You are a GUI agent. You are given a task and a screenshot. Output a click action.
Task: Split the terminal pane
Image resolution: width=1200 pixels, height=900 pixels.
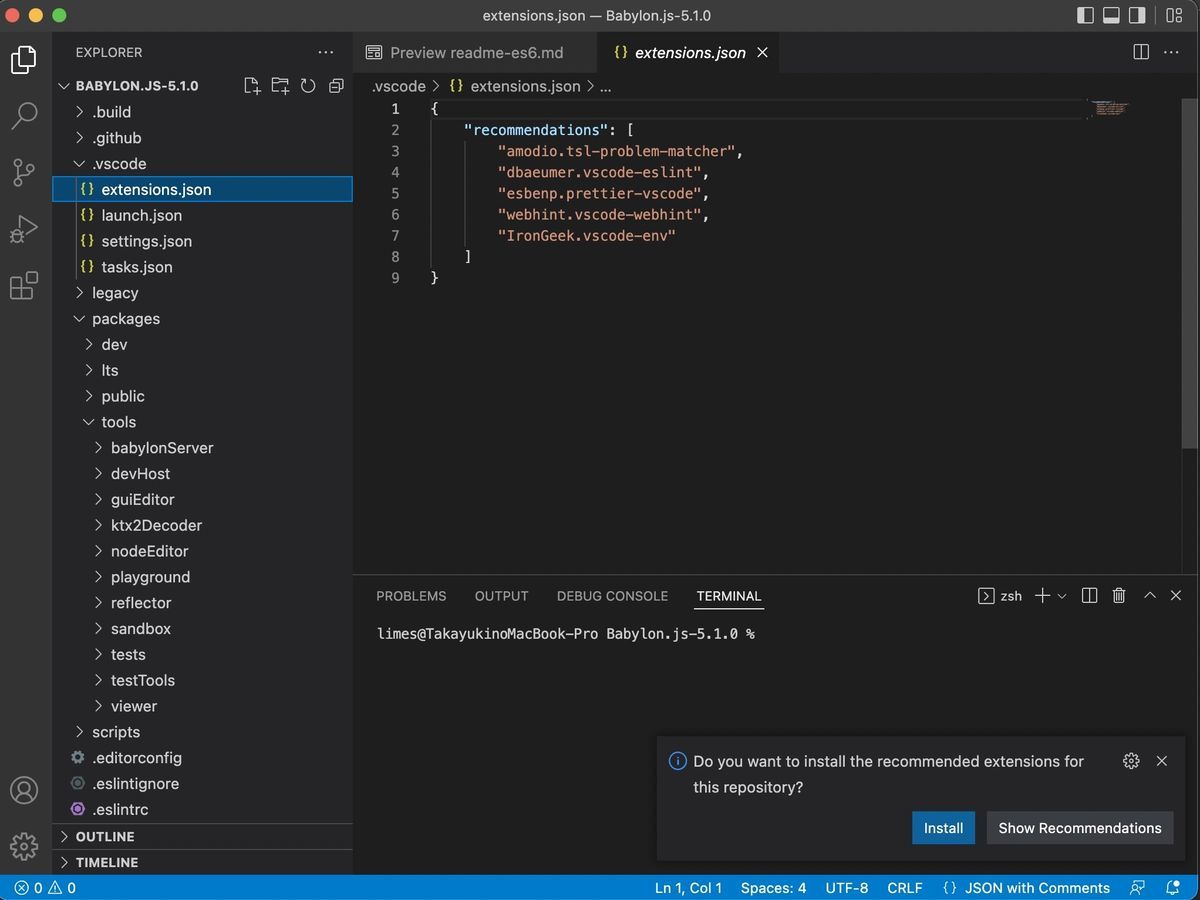tap(1089, 595)
